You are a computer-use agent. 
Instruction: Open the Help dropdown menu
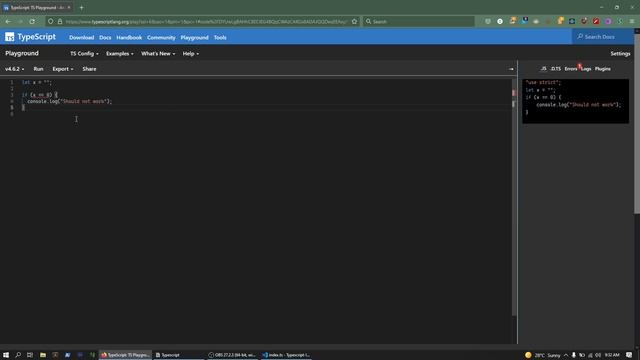click(191, 53)
